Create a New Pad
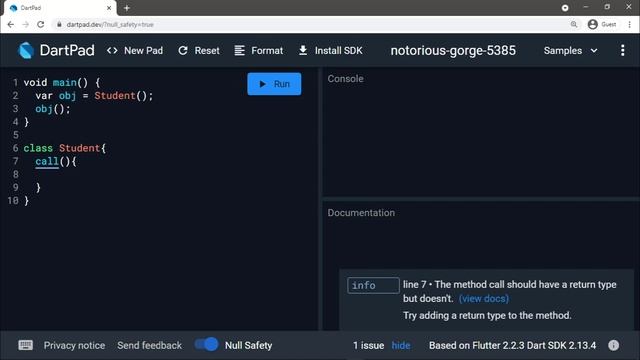Image resolution: width=640 pixels, height=360 pixels. click(135, 51)
